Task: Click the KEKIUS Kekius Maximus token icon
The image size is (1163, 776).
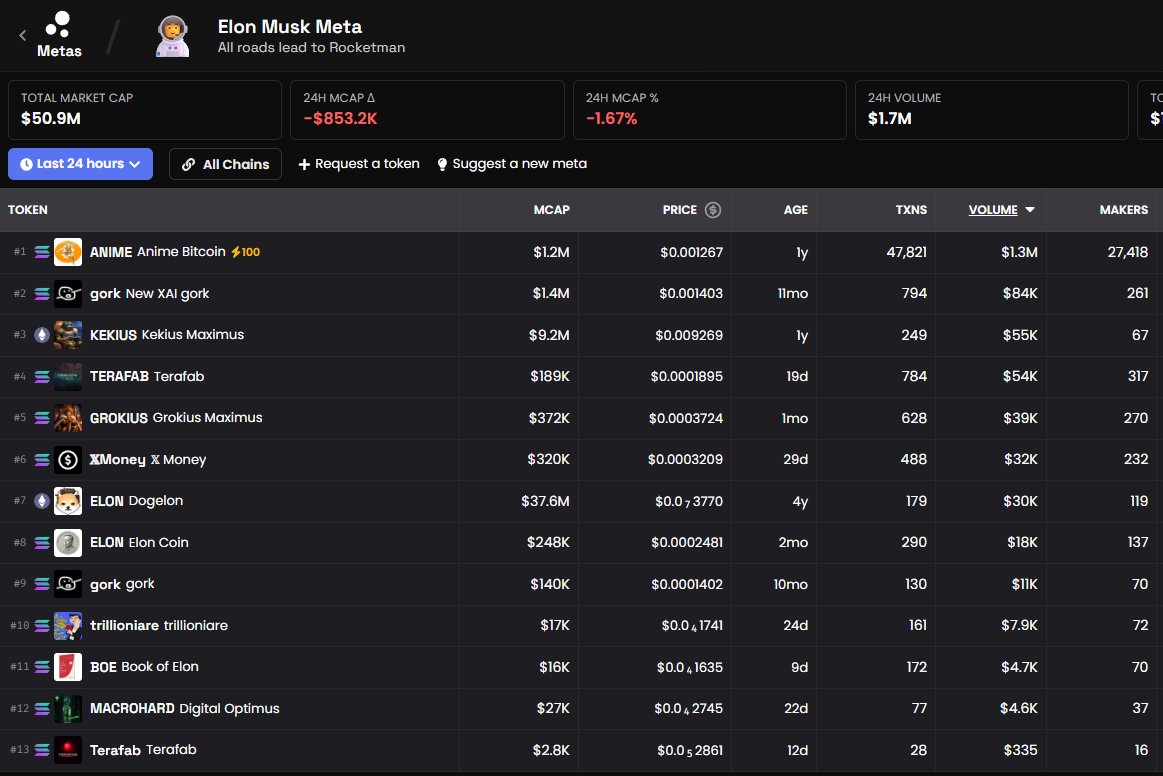Action: [67, 335]
